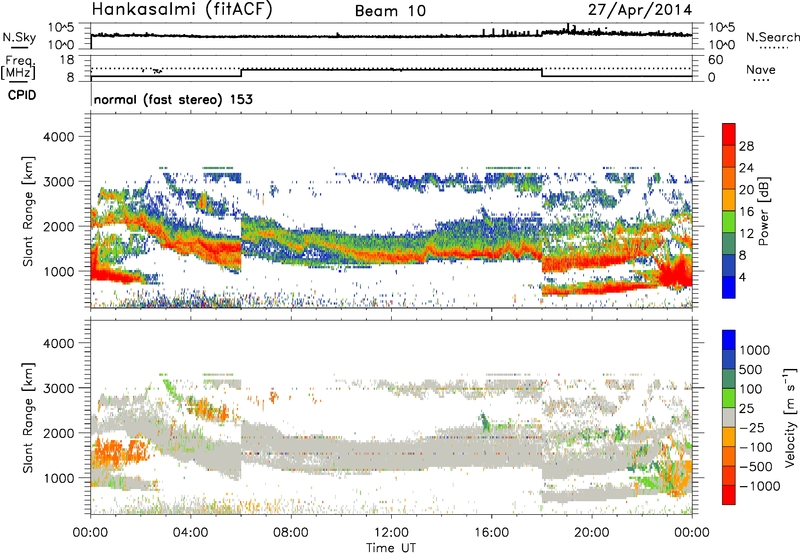
Task: Click the 'Freq. [MHz]' axis label
Action: (x=18, y=68)
